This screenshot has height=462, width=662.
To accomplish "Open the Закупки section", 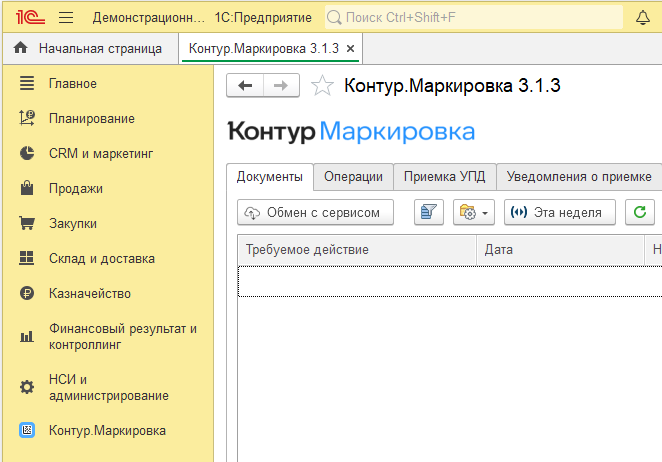I will pyautogui.click(x=73, y=223).
